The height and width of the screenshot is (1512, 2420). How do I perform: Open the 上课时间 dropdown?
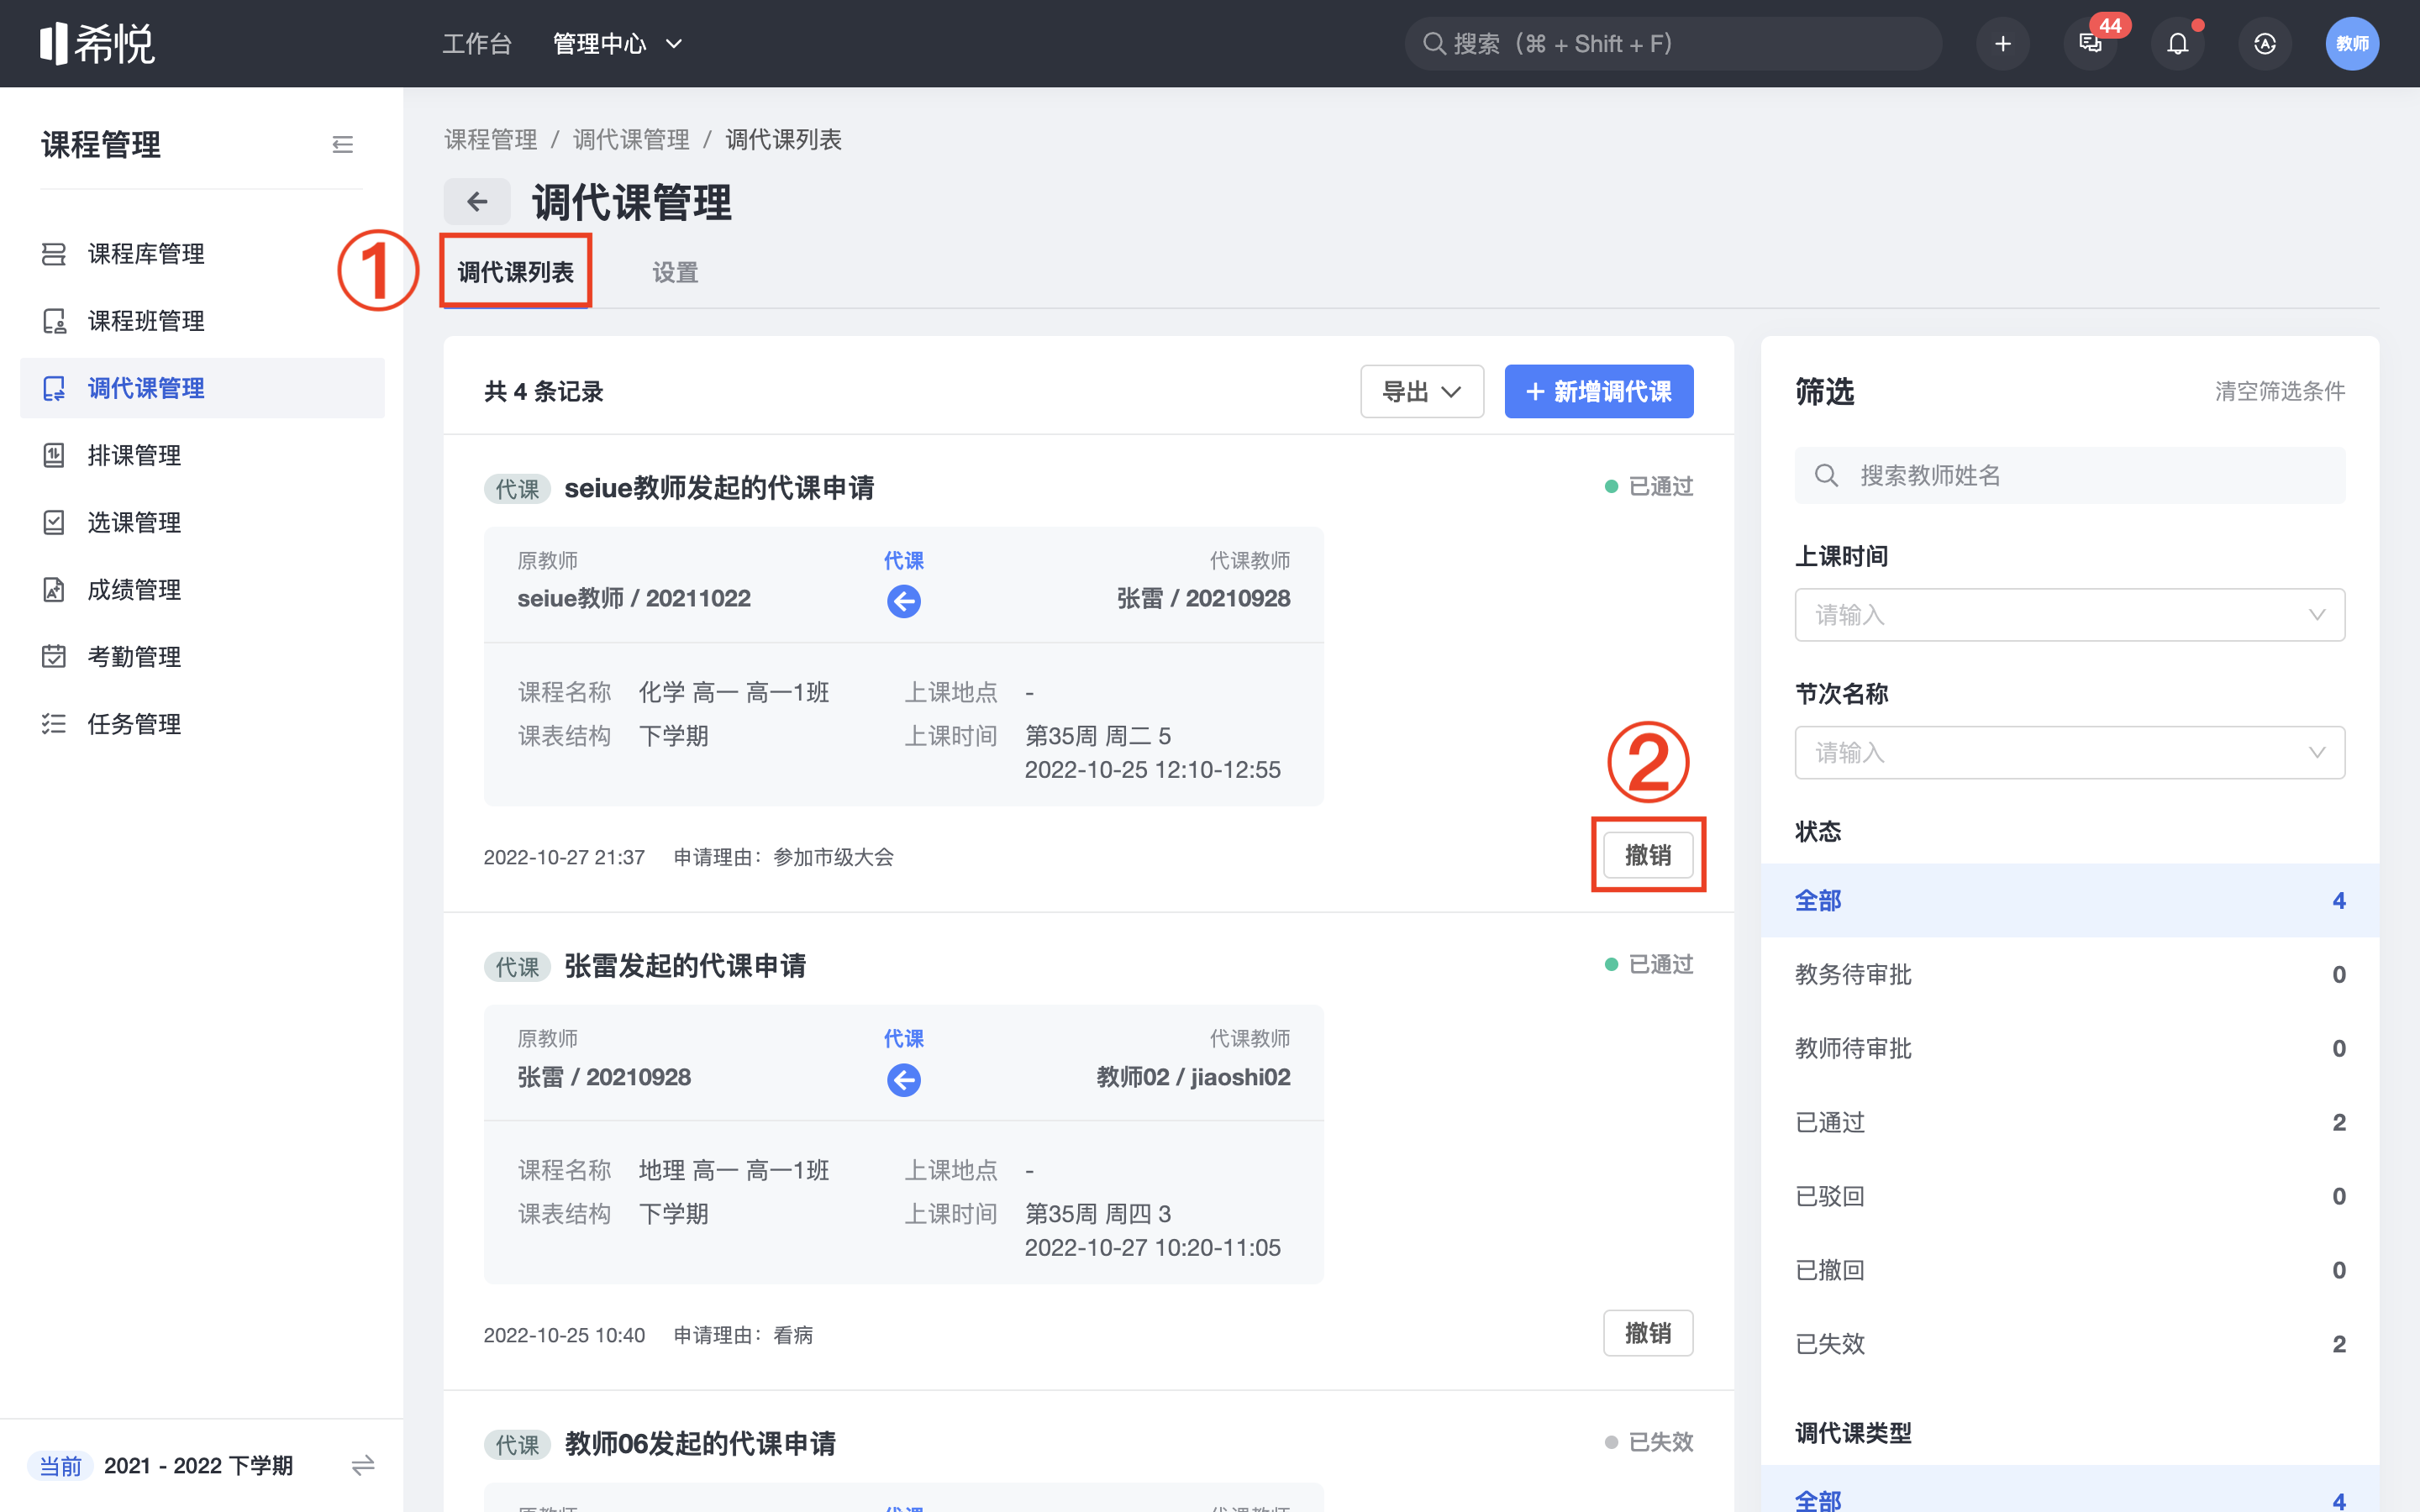point(2069,614)
